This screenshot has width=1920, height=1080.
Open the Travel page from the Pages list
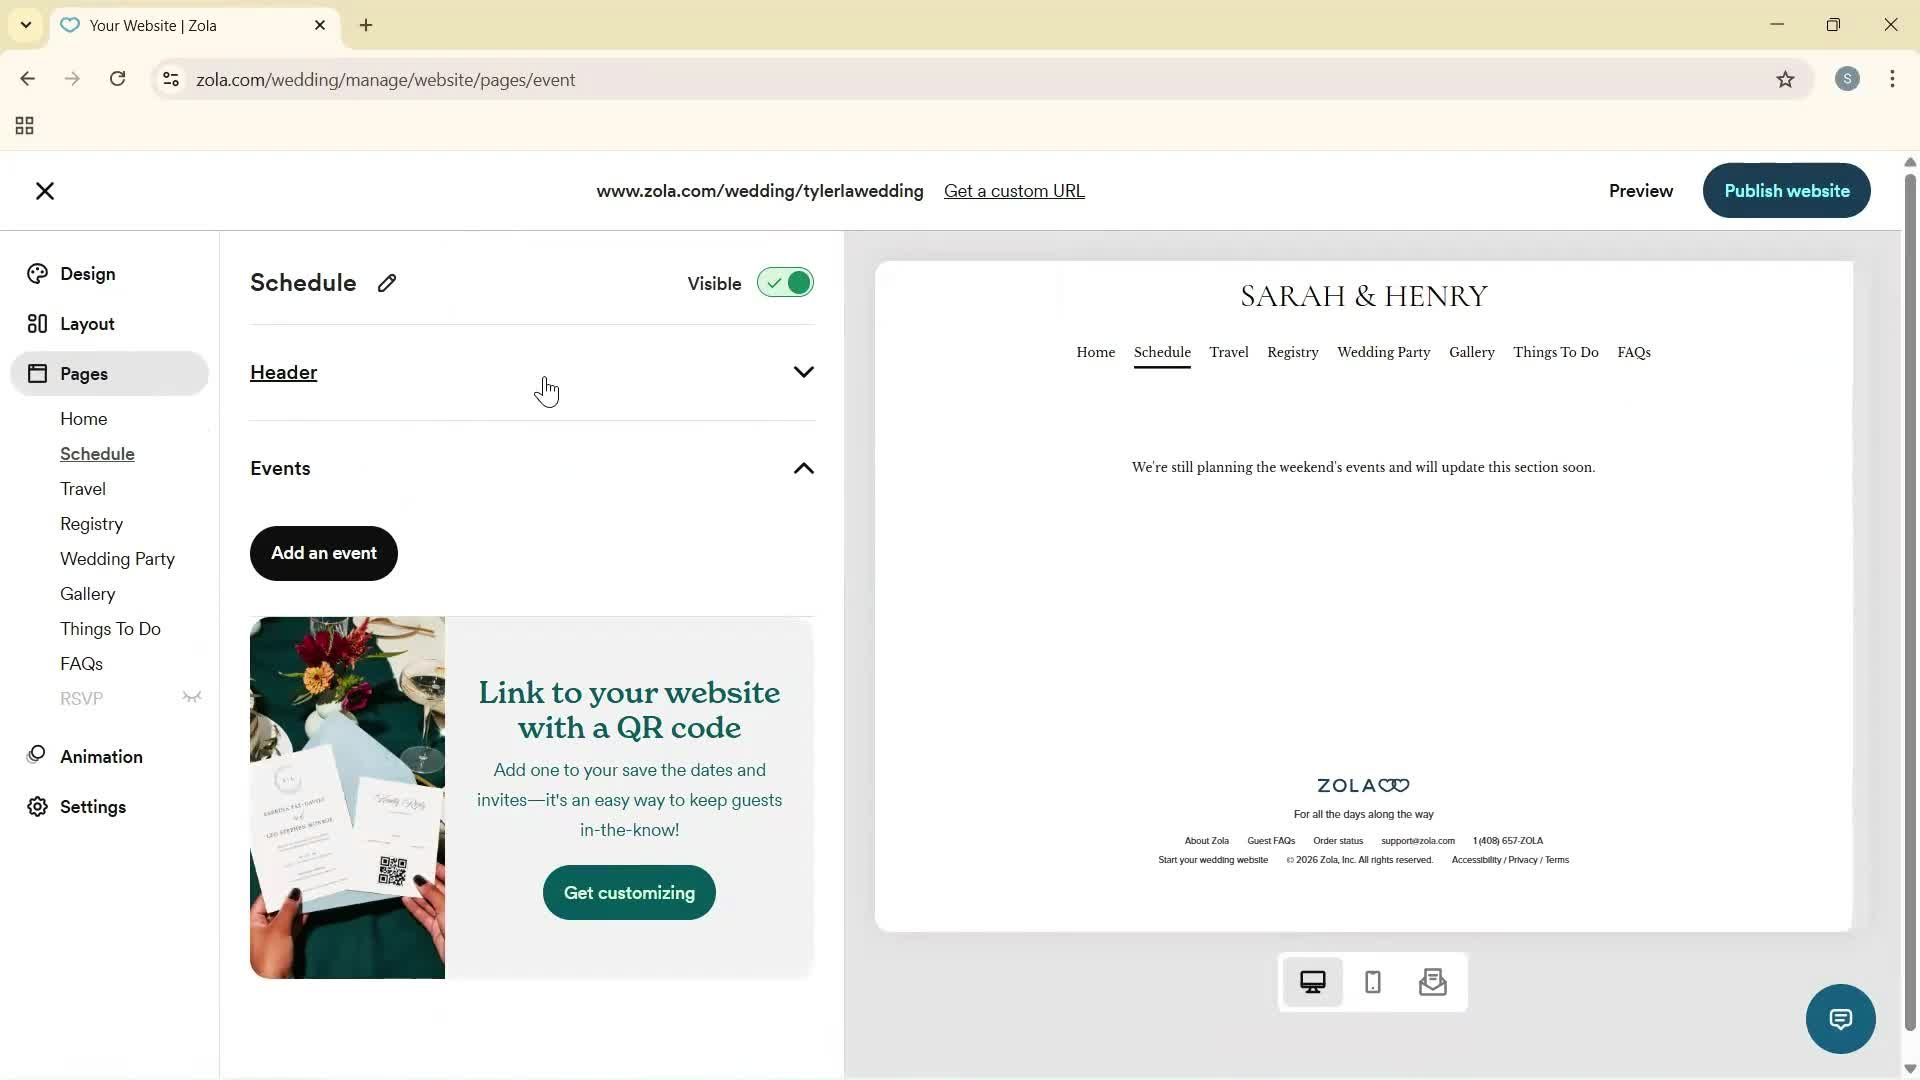(82, 488)
